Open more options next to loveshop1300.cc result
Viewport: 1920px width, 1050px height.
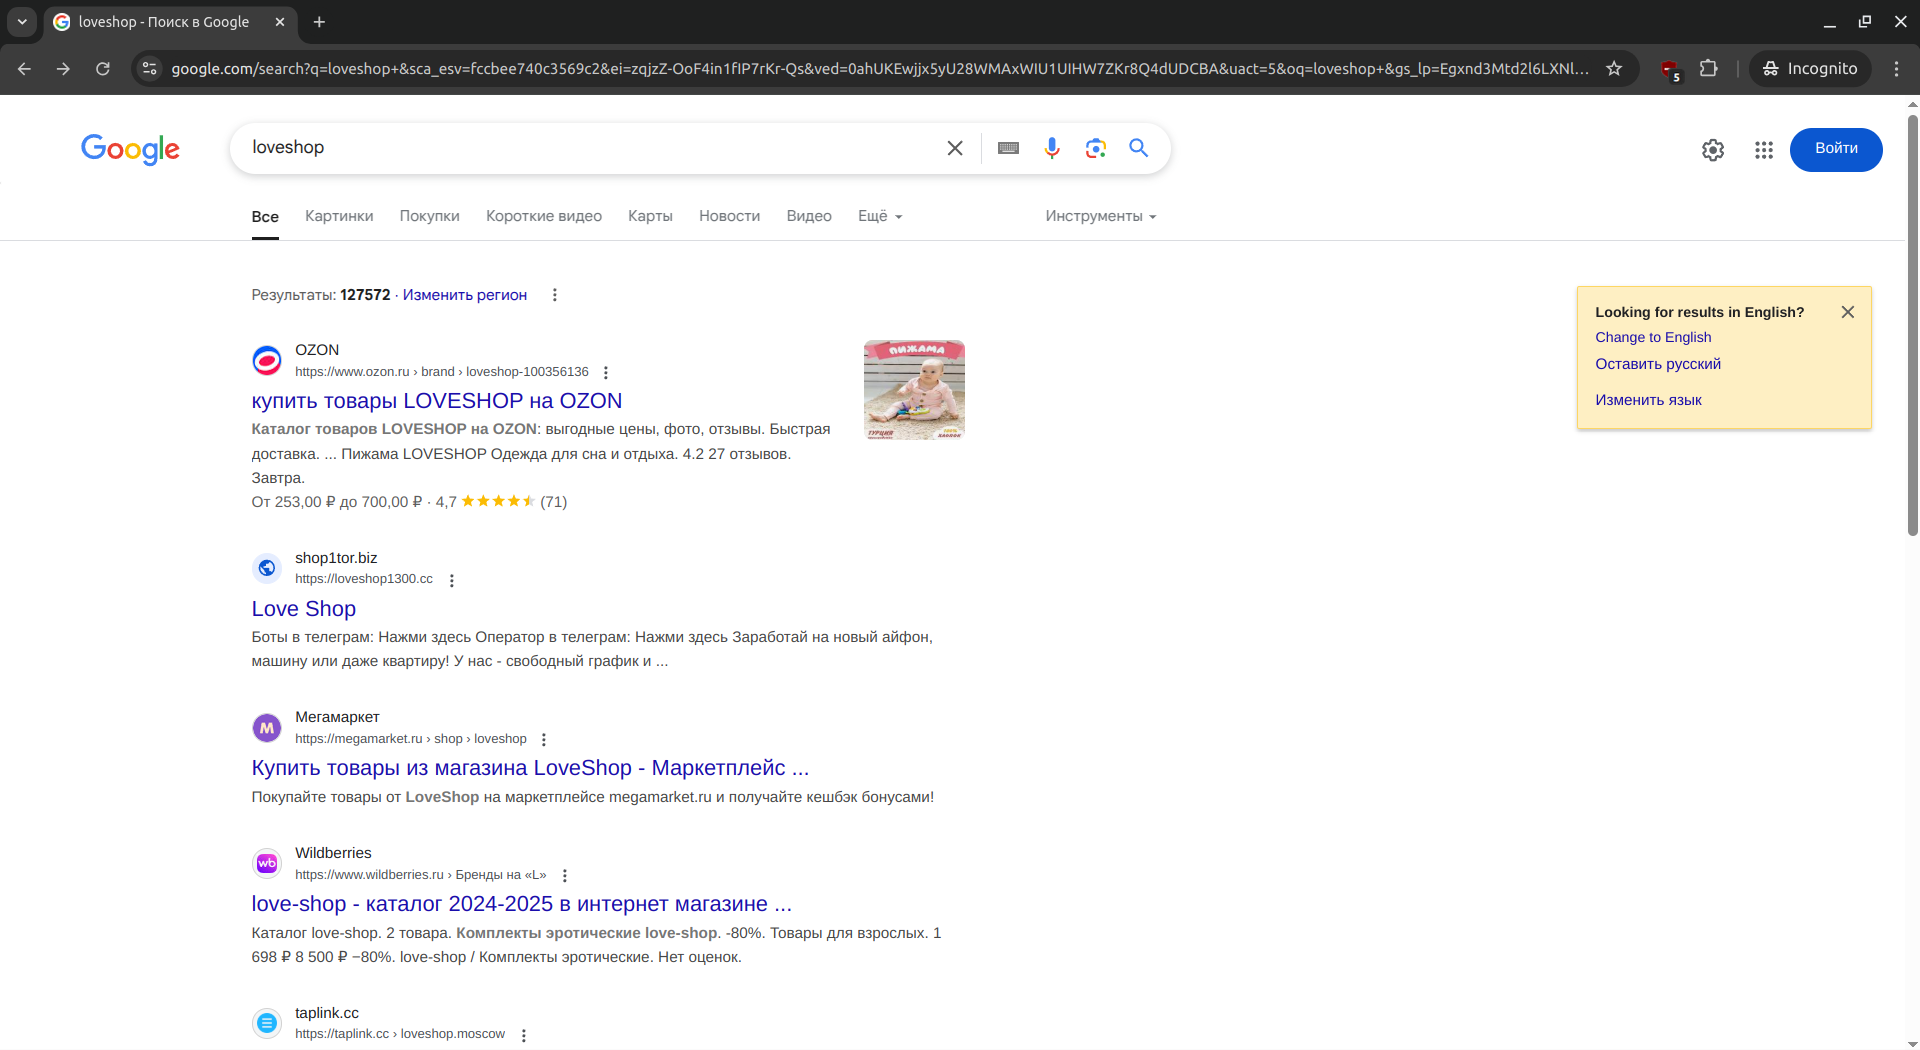pyautogui.click(x=452, y=580)
